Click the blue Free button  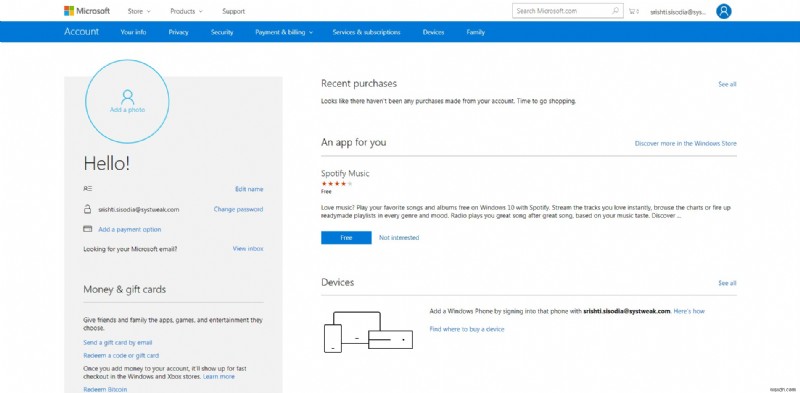[346, 238]
